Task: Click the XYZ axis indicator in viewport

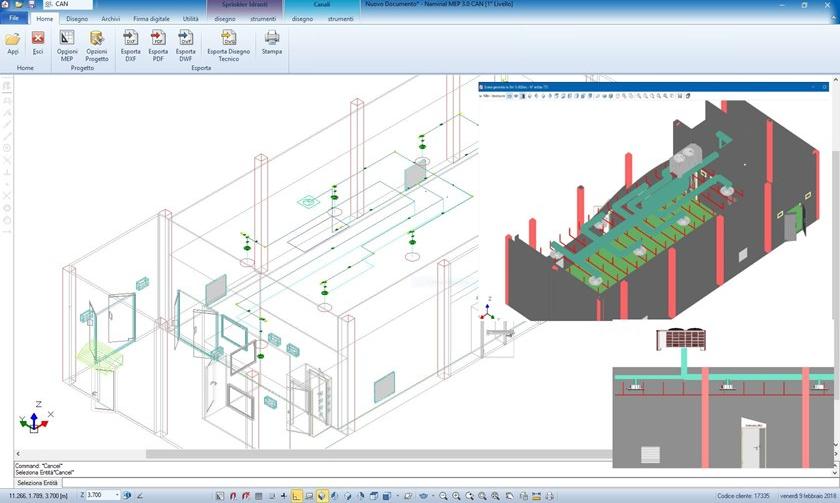Action: point(35,420)
